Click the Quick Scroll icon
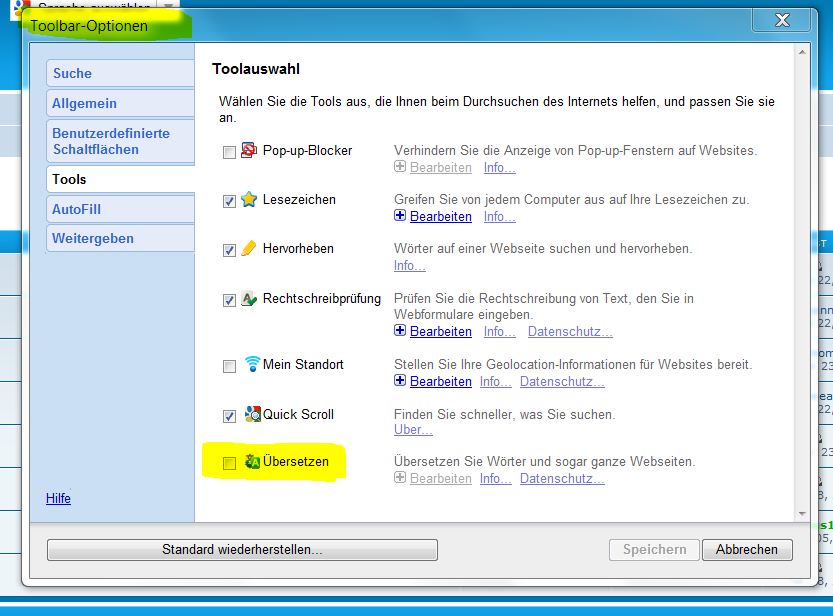This screenshot has height=616, width=833. tap(252, 414)
